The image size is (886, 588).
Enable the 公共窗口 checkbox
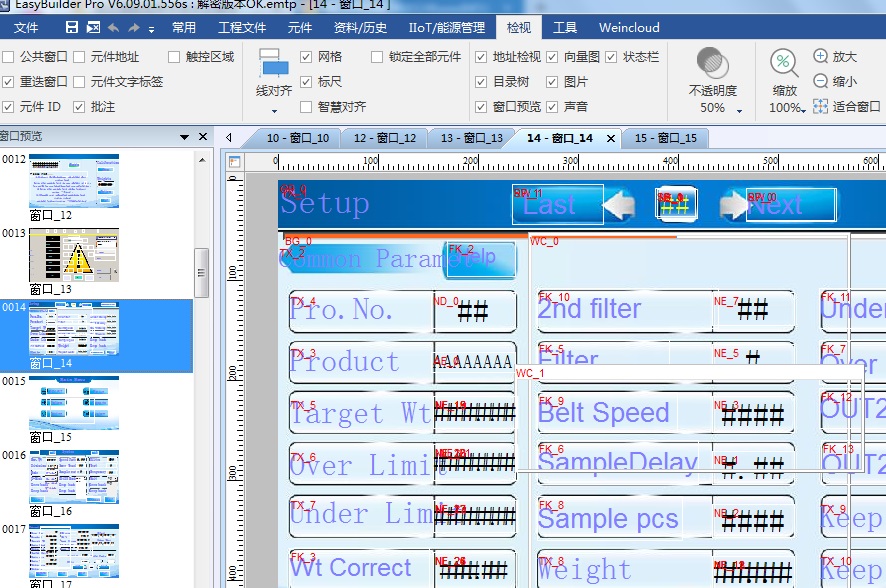click(x=9, y=57)
